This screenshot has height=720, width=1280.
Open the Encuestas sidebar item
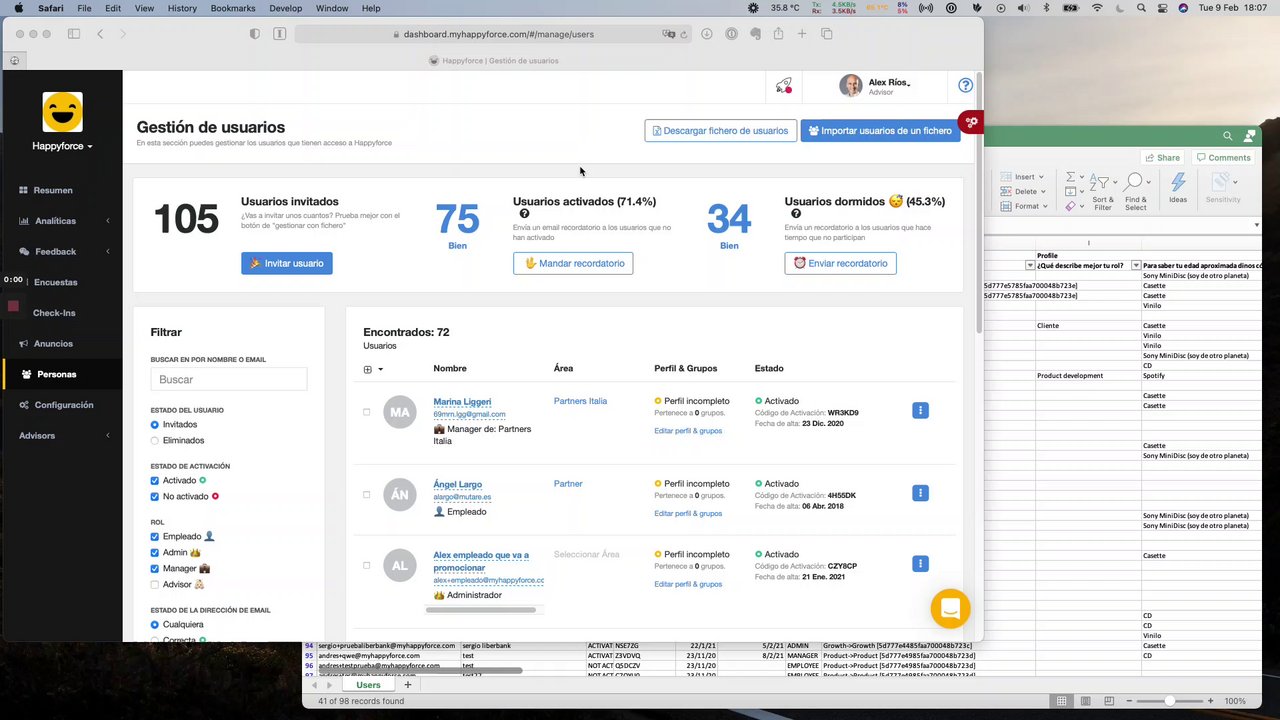(61, 282)
